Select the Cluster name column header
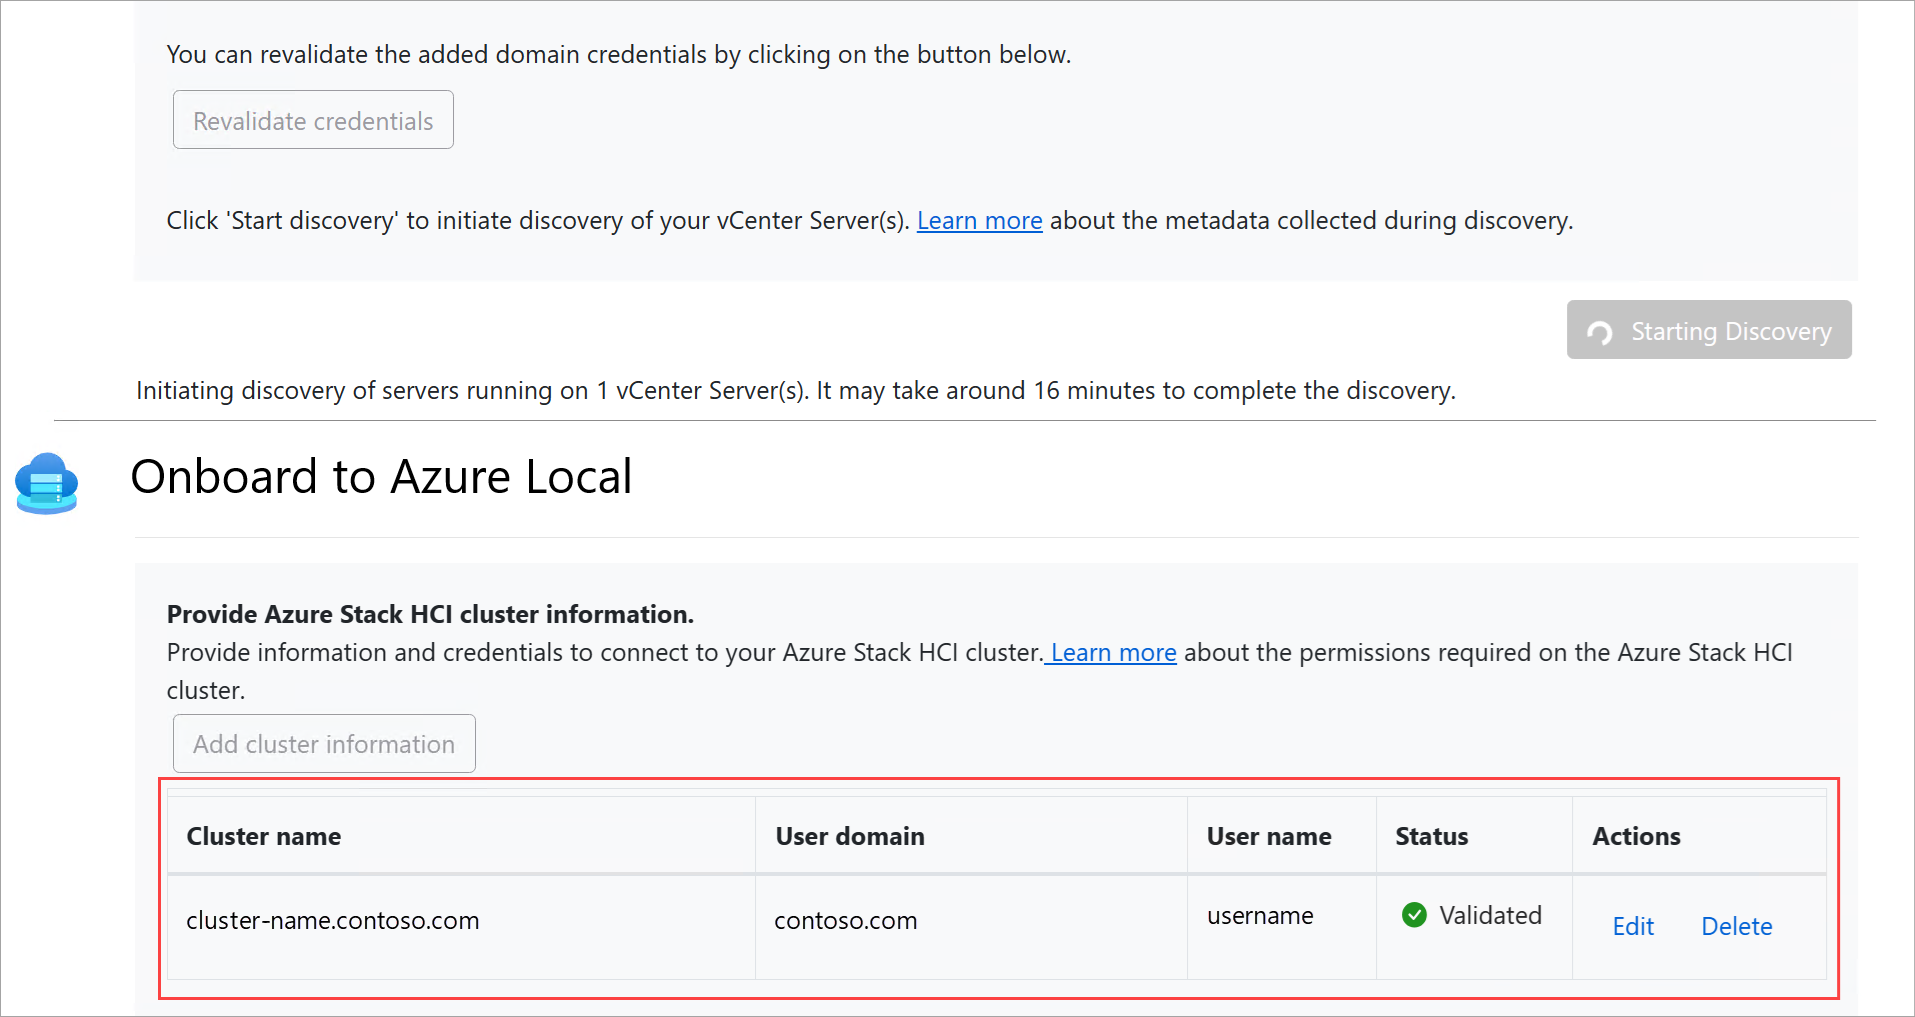 pyautogui.click(x=263, y=836)
